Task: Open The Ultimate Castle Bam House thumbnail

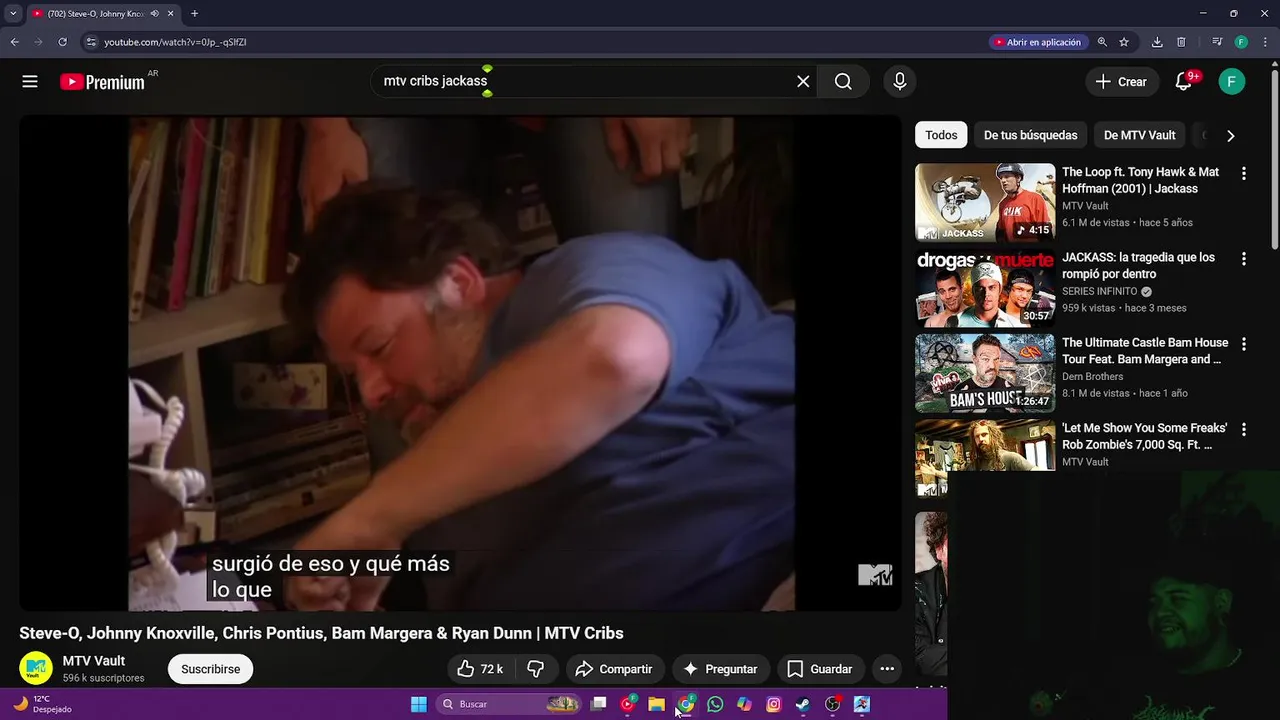Action: coord(985,373)
